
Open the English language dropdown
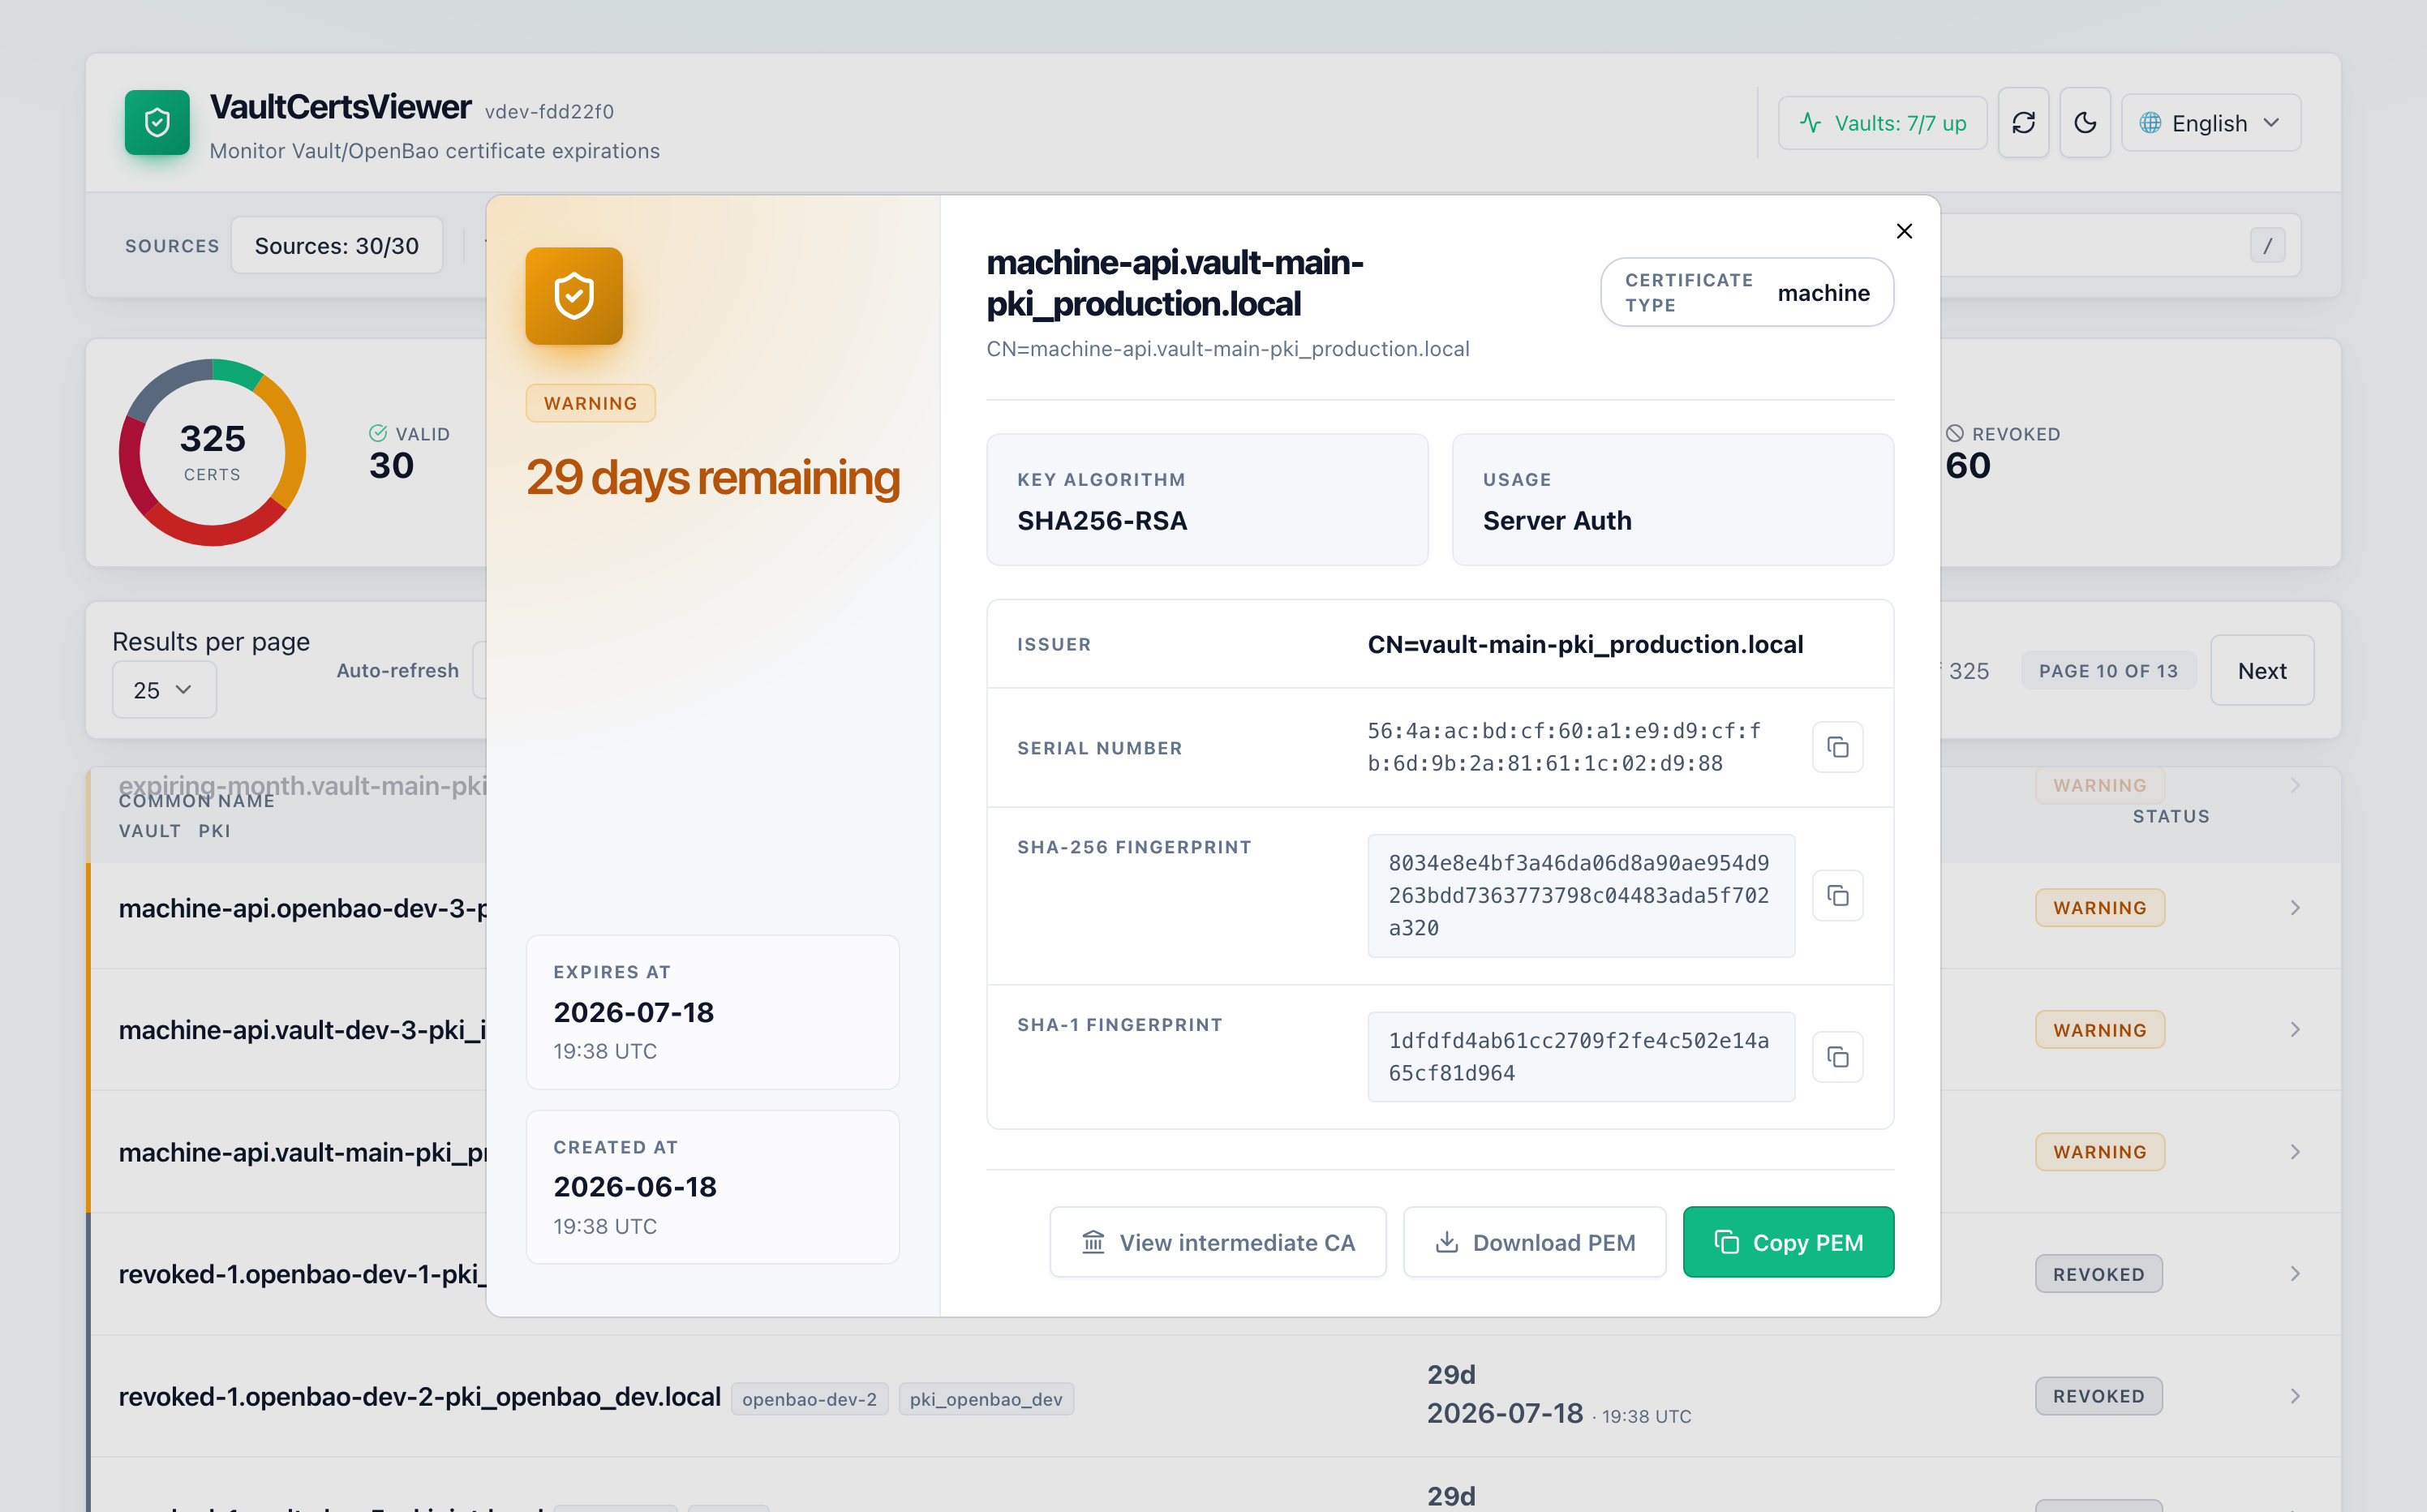(x=2211, y=123)
